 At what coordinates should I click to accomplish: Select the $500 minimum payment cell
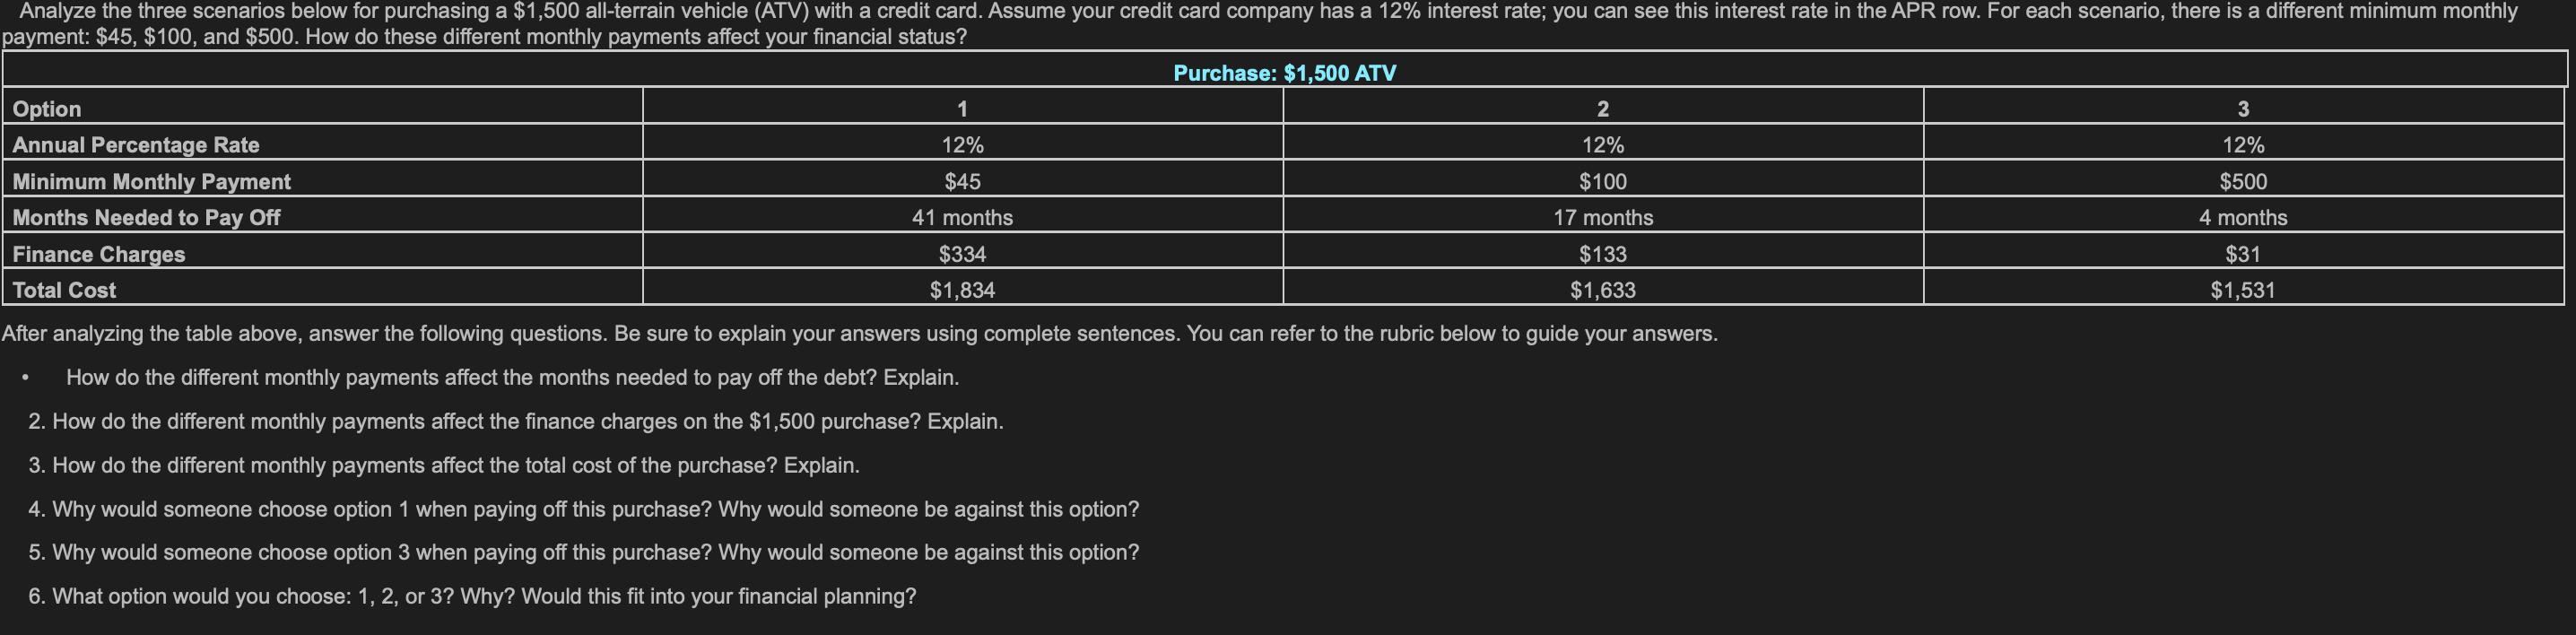2243,181
